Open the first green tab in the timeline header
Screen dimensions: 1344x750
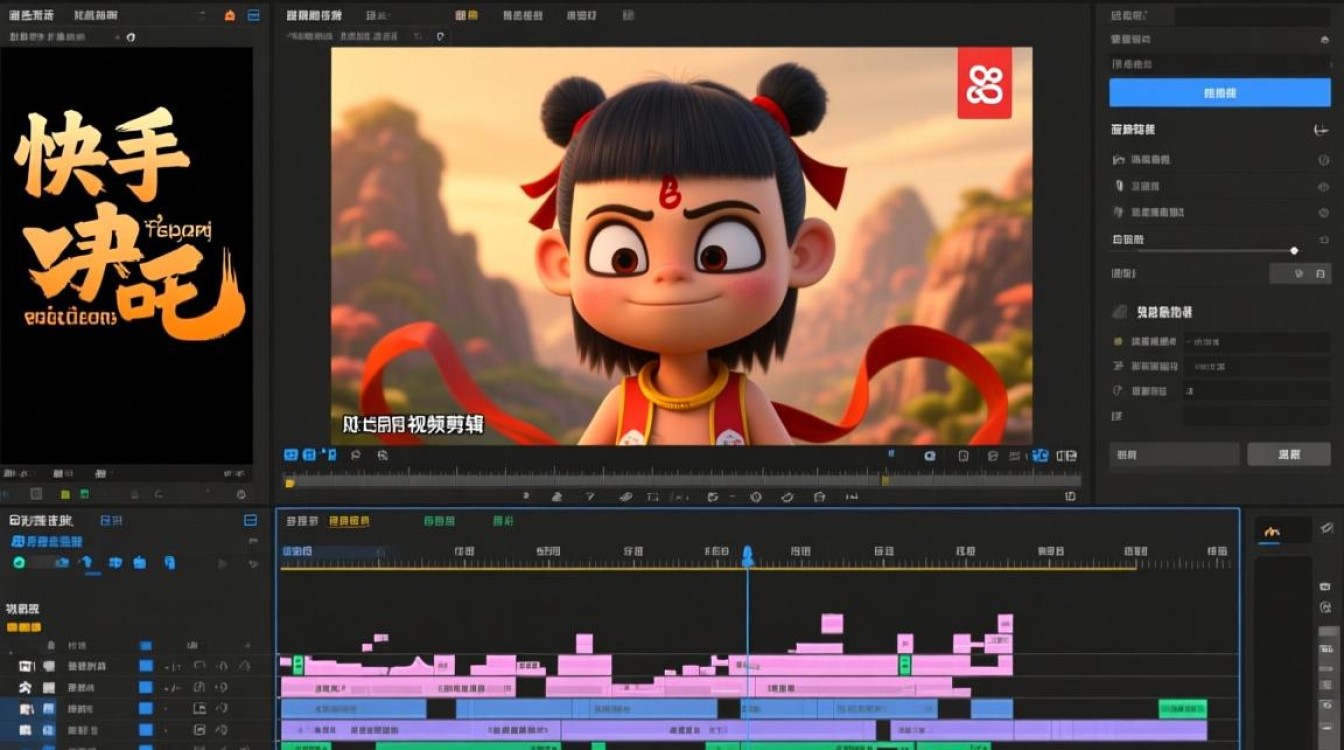click(439, 521)
